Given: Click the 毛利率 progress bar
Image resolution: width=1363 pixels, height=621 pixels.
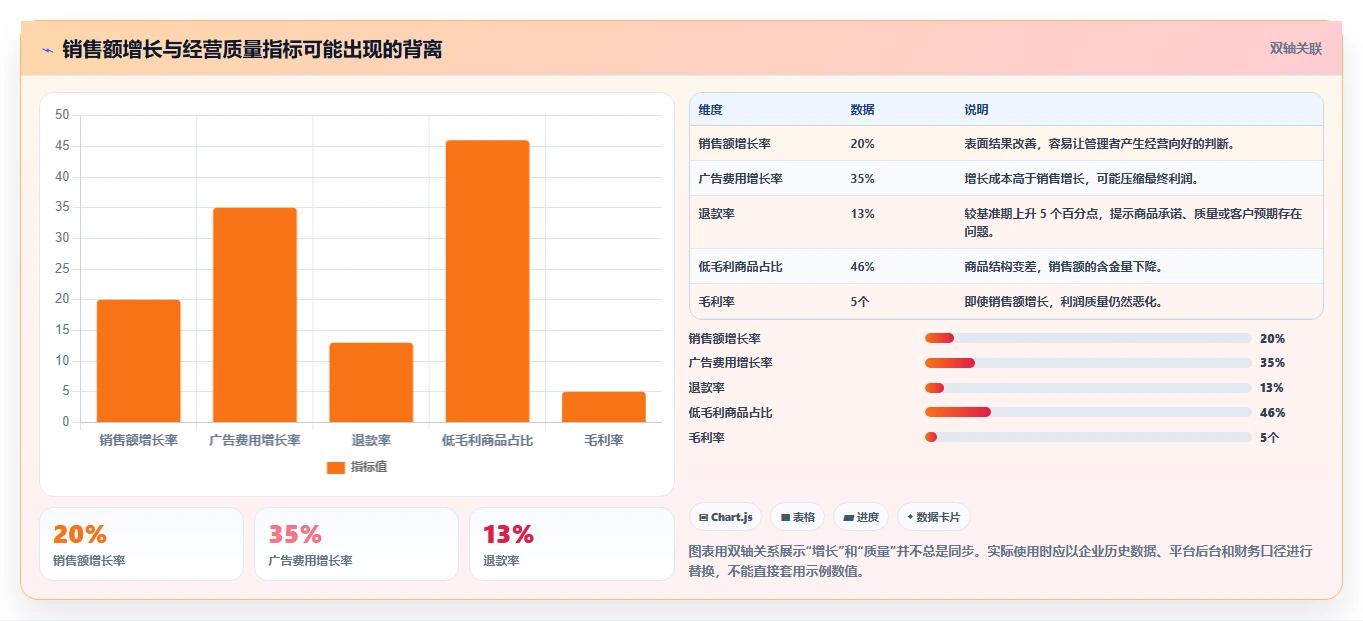Looking at the screenshot, I should click(x=1088, y=437).
